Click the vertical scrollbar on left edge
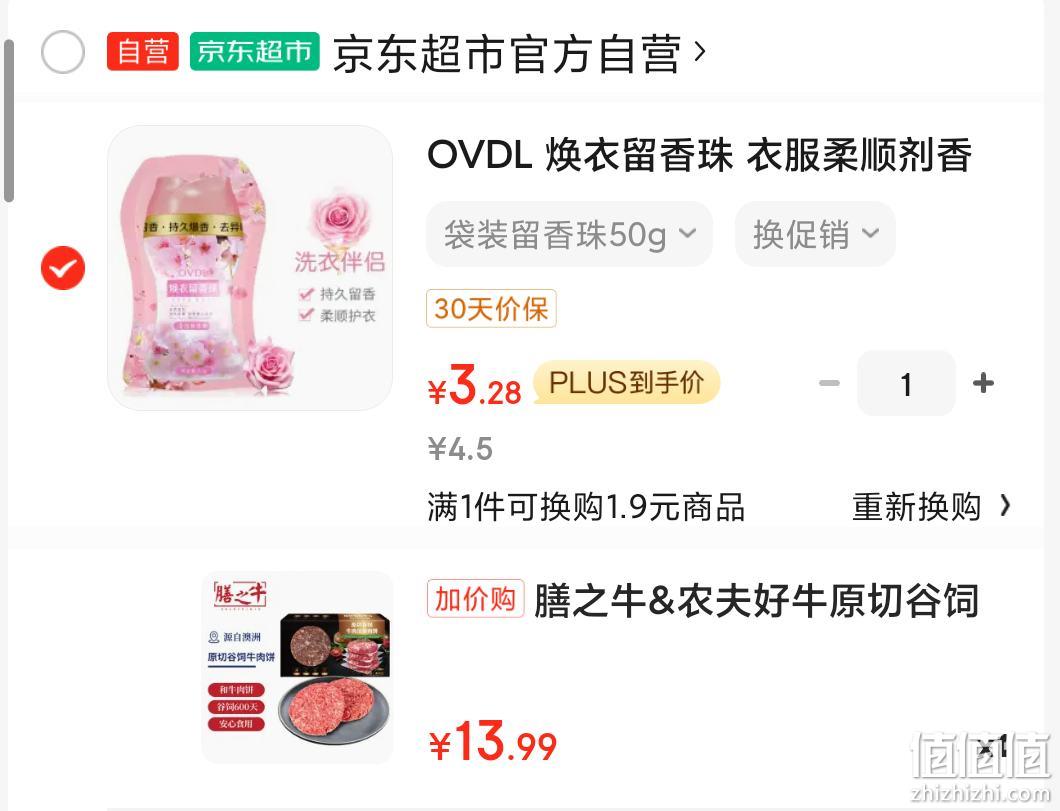 point(9,121)
